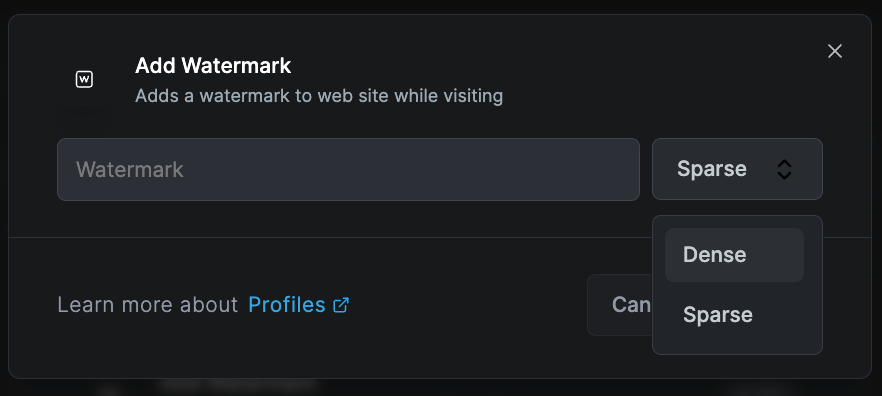Click the highlighted Dense option row

734,255
